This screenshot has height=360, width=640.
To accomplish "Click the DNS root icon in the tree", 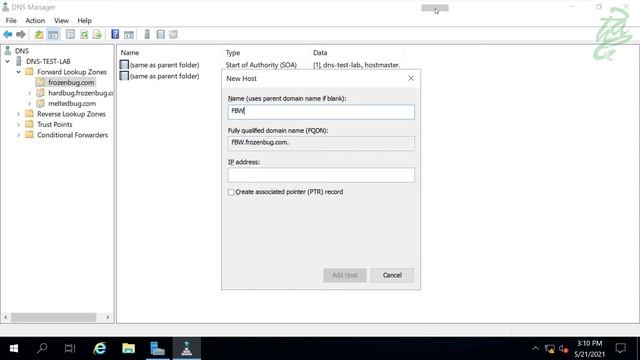I will pyautogui.click(x=7, y=51).
